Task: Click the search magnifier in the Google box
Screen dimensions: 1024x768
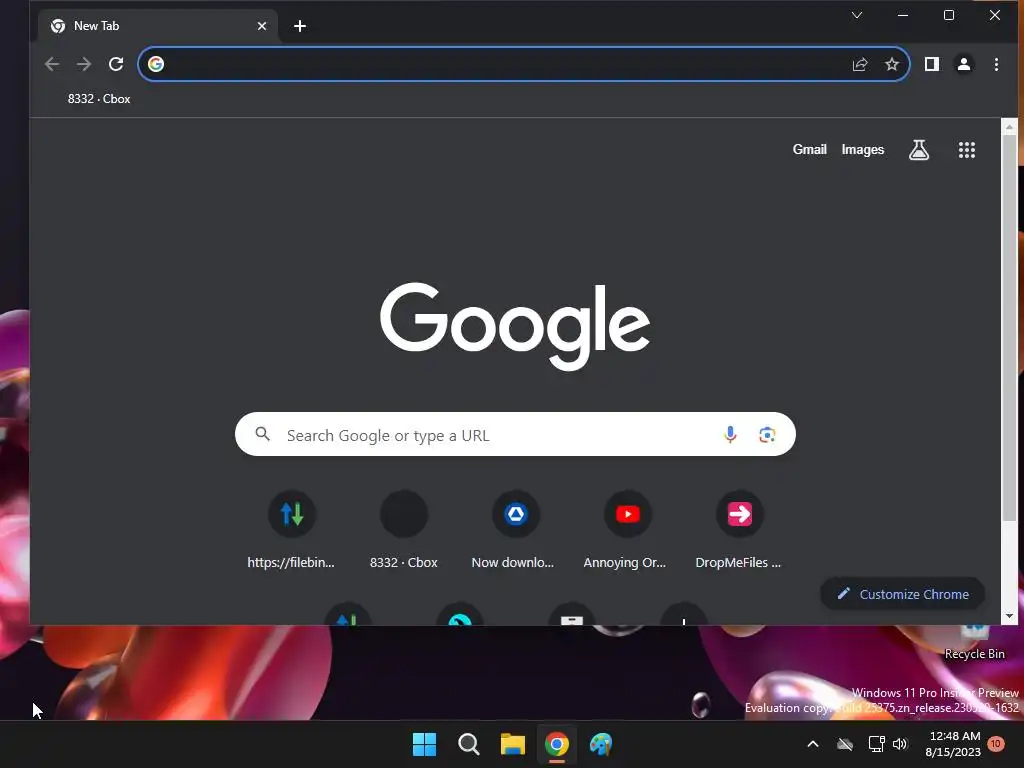Action: coord(263,434)
